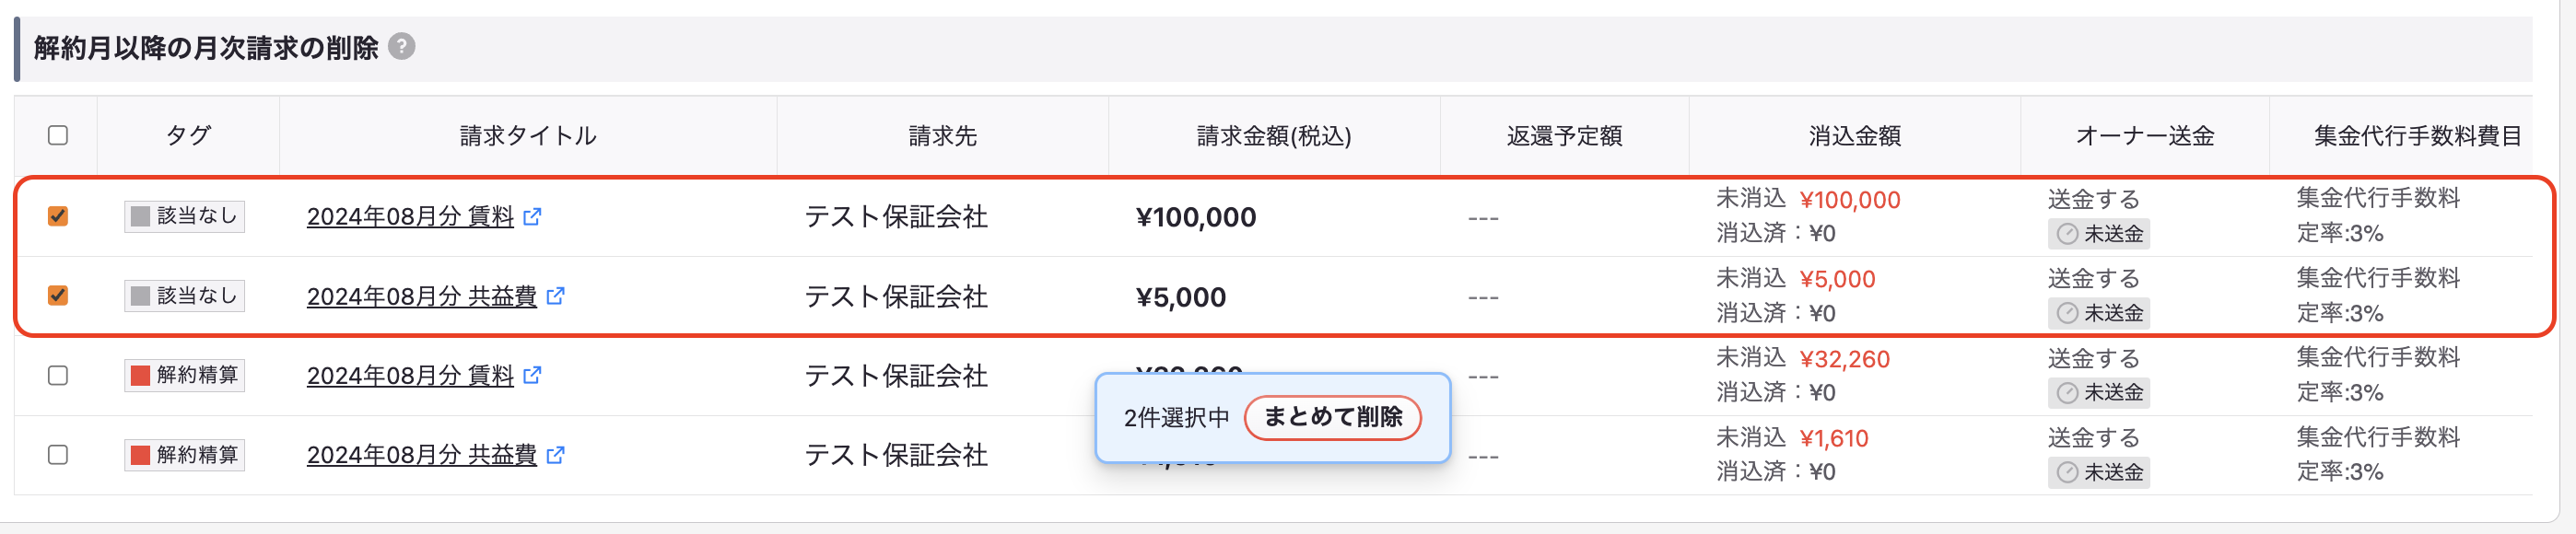Click the gray 該当なし tag in first row
This screenshot has height=534, width=2576.
pyautogui.click(x=184, y=216)
